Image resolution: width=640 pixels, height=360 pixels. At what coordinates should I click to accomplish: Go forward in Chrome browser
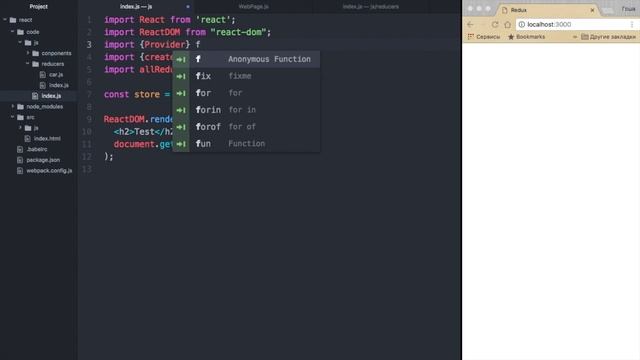[482, 24]
